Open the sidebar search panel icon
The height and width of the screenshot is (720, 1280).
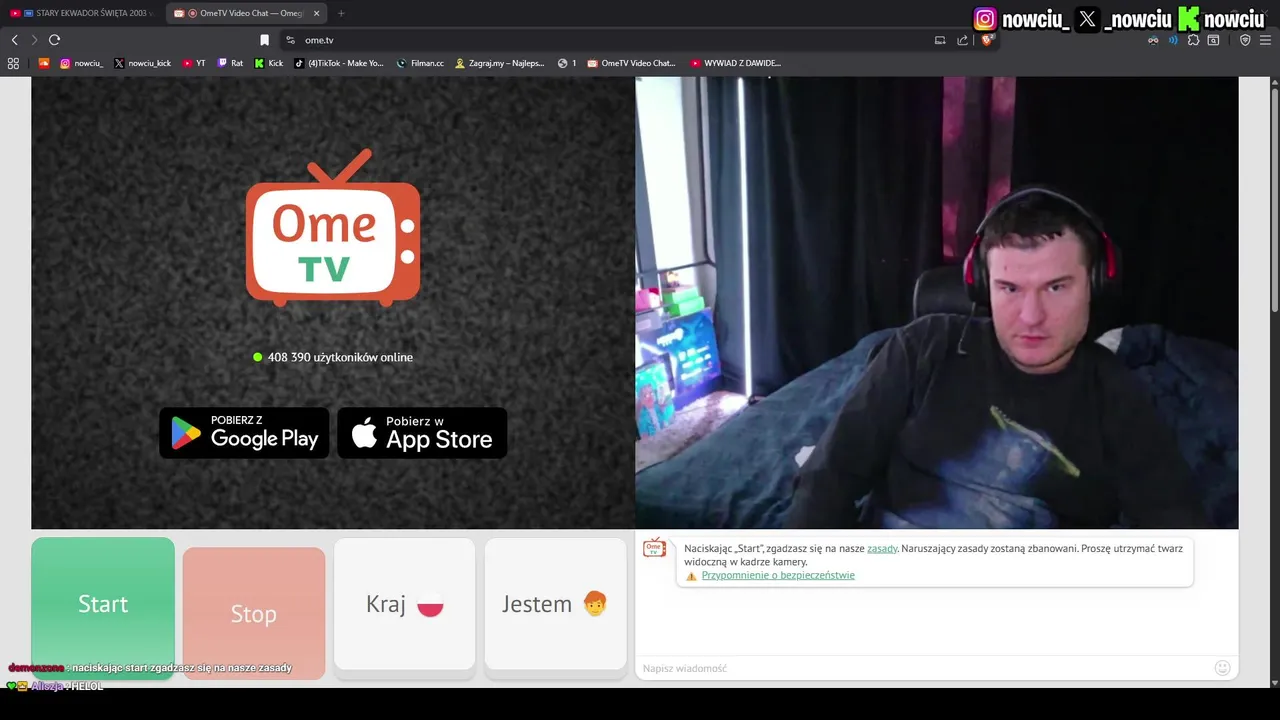[x=1213, y=40]
